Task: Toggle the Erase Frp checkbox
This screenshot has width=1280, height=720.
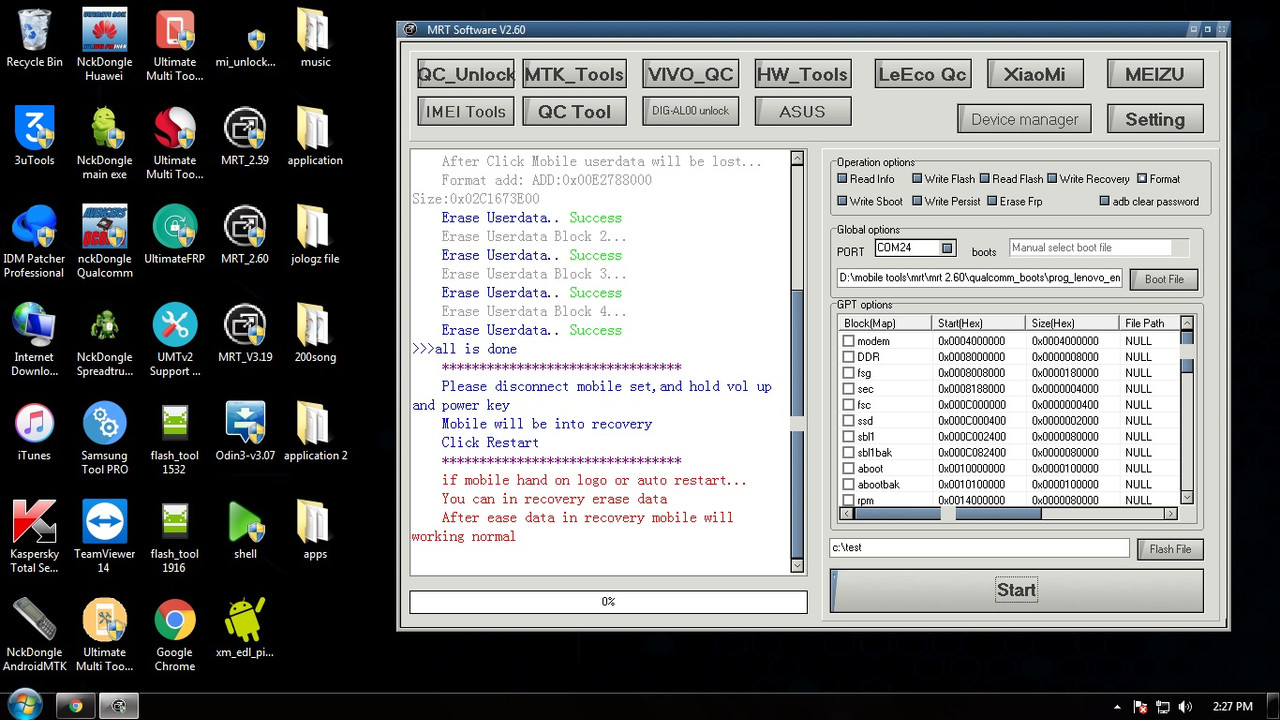Action: tap(992, 201)
